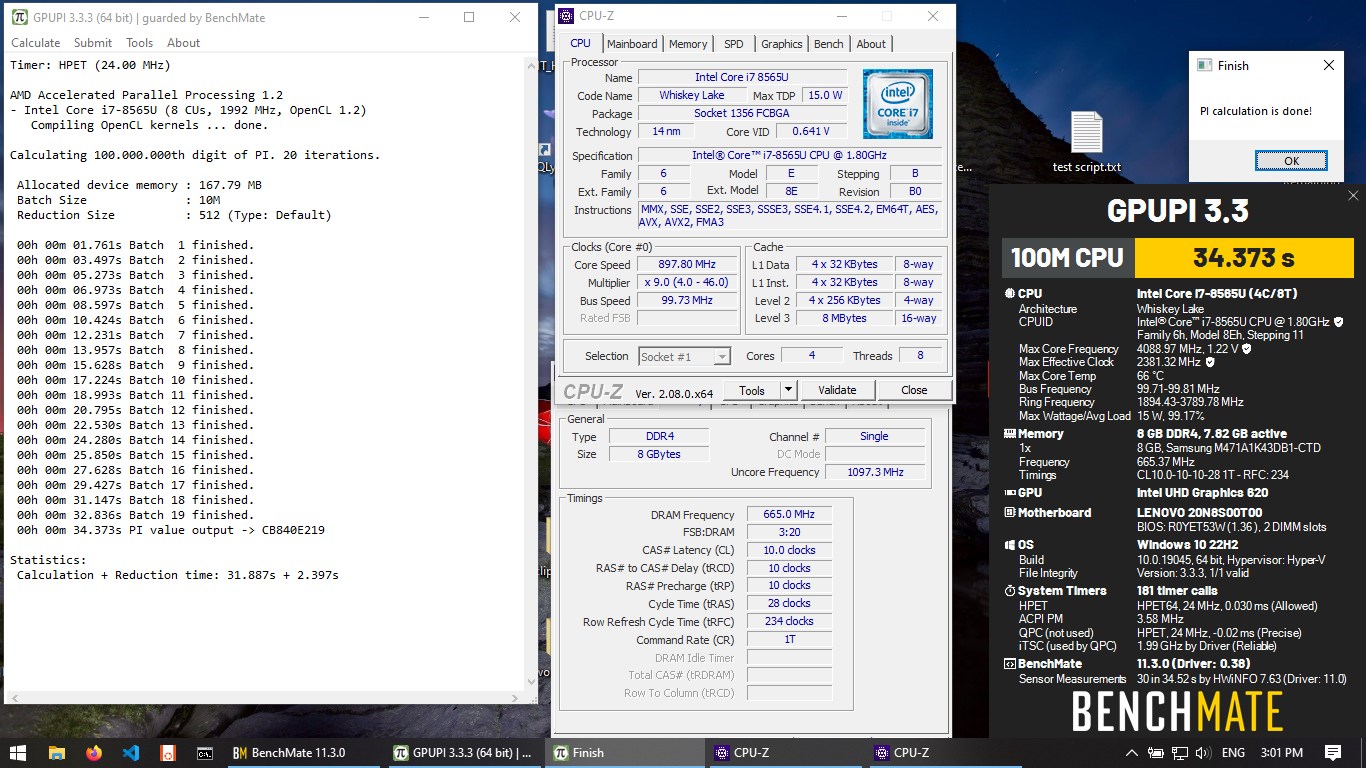
Task: Open the Windows Start menu
Action: pos(18,753)
